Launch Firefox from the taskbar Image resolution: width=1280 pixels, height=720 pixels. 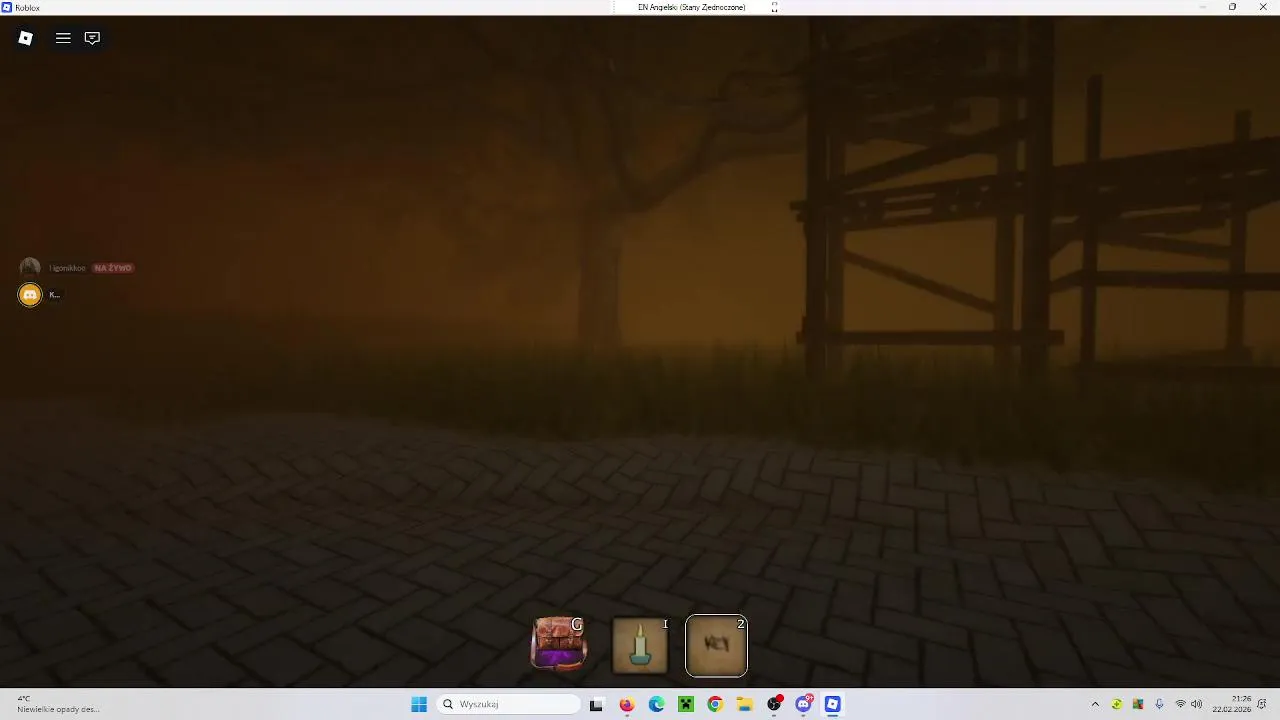point(627,704)
